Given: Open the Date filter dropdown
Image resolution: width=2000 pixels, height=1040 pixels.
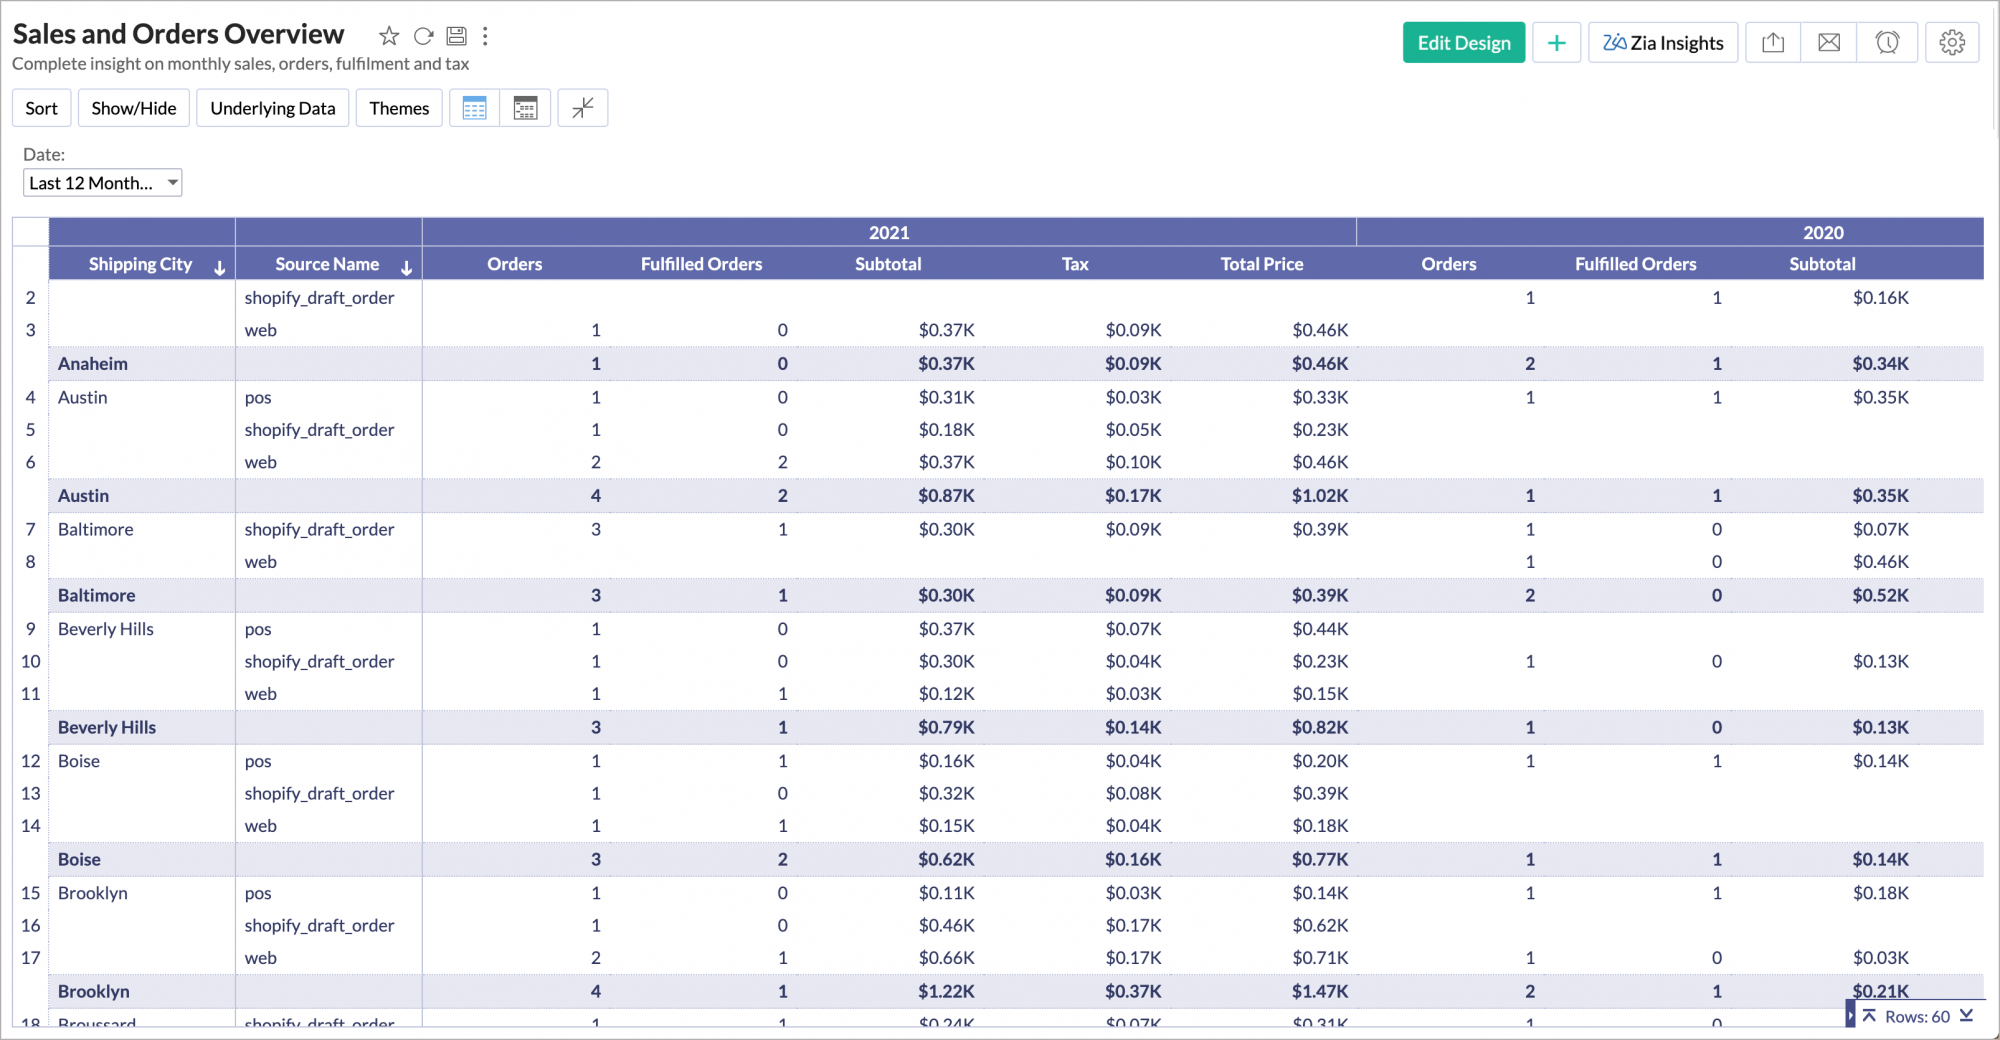Looking at the screenshot, I should point(102,183).
